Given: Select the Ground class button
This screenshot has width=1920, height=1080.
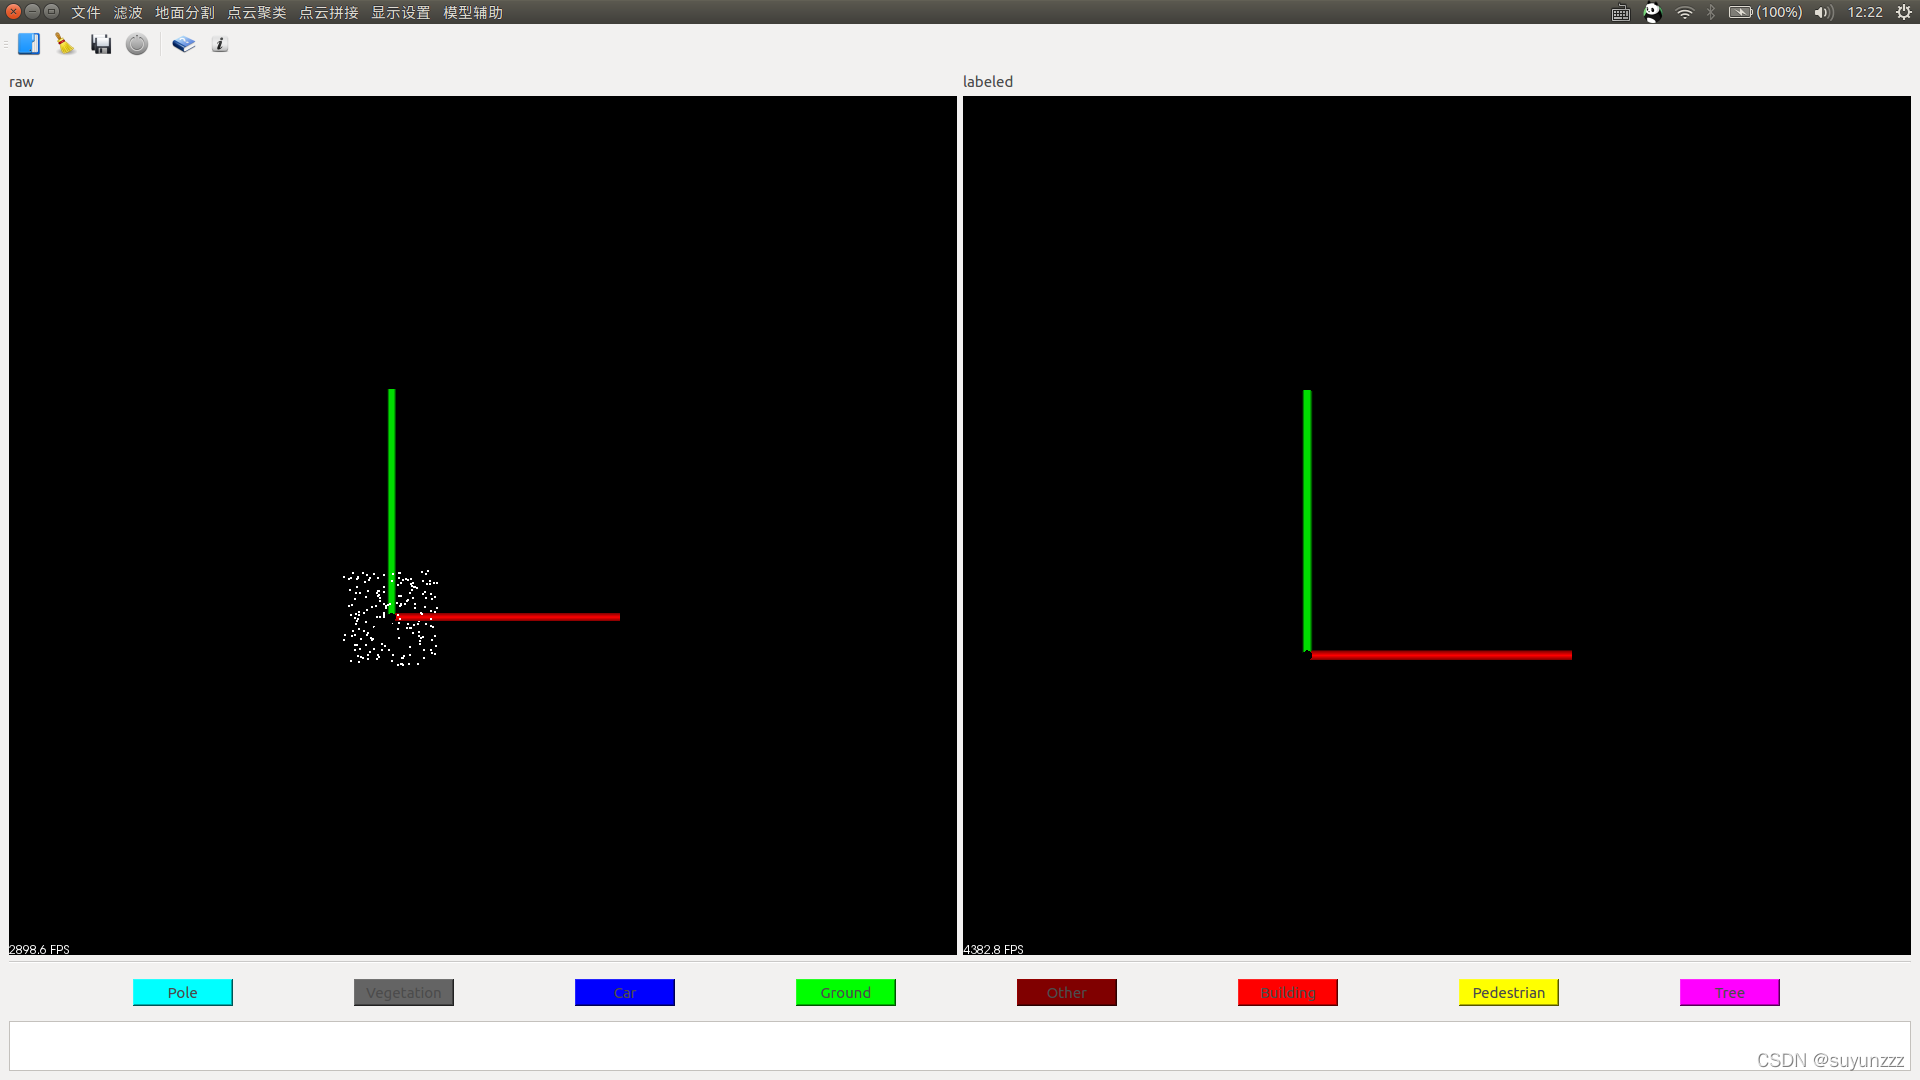Looking at the screenshot, I should tap(844, 993).
